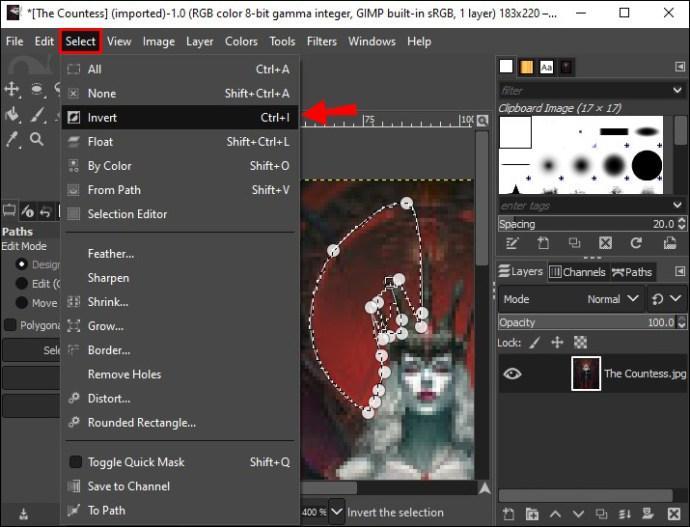This screenshot has height=527, width=690.
Task: Select the Paintbrush tool
Action: point(38,114)
